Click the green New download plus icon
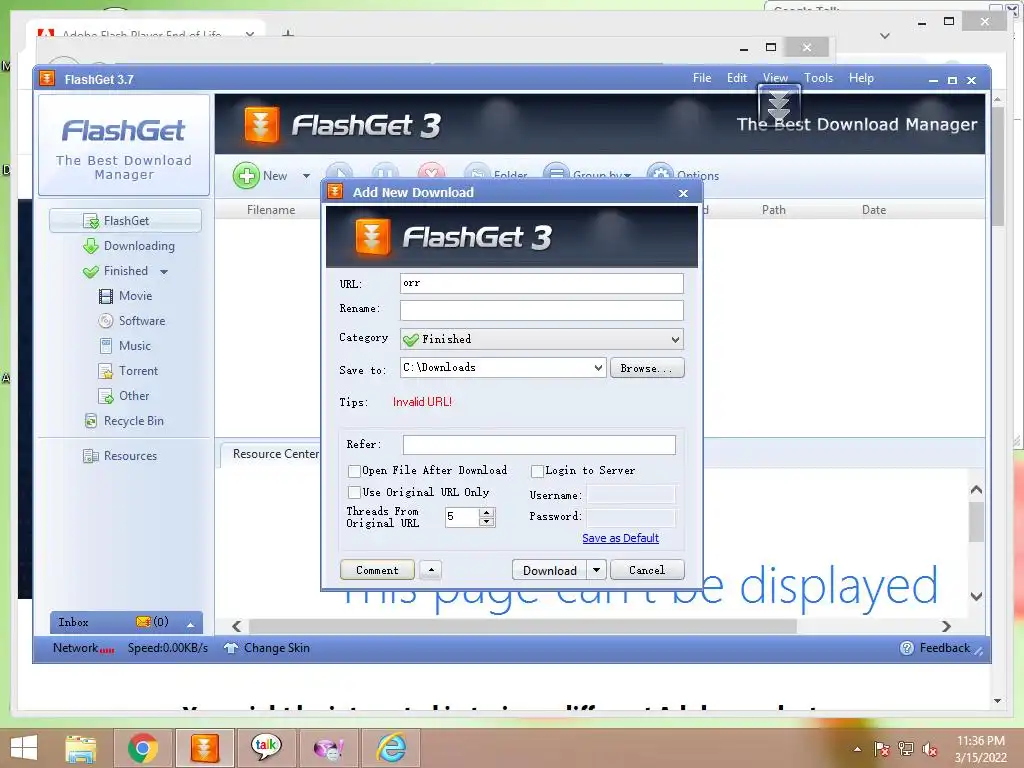 [x=246, y=176]
